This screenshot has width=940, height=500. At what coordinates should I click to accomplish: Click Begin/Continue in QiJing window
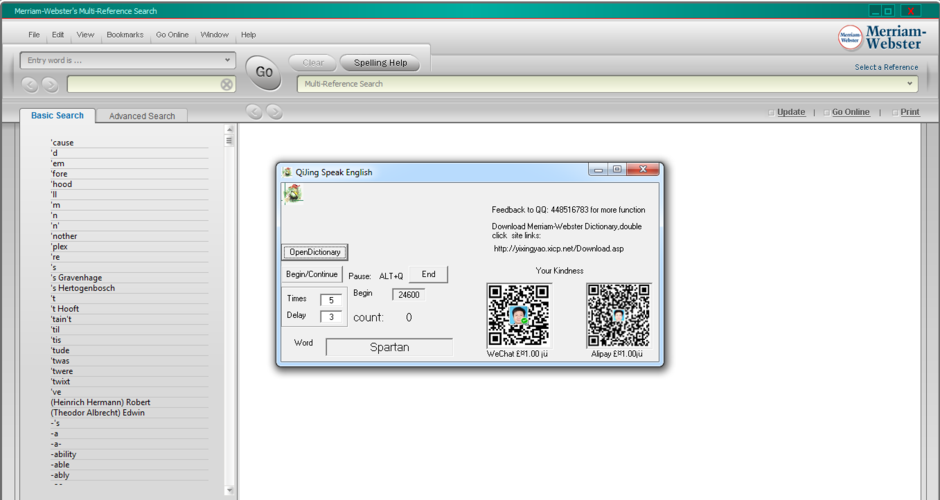click(x=312, y=274)
